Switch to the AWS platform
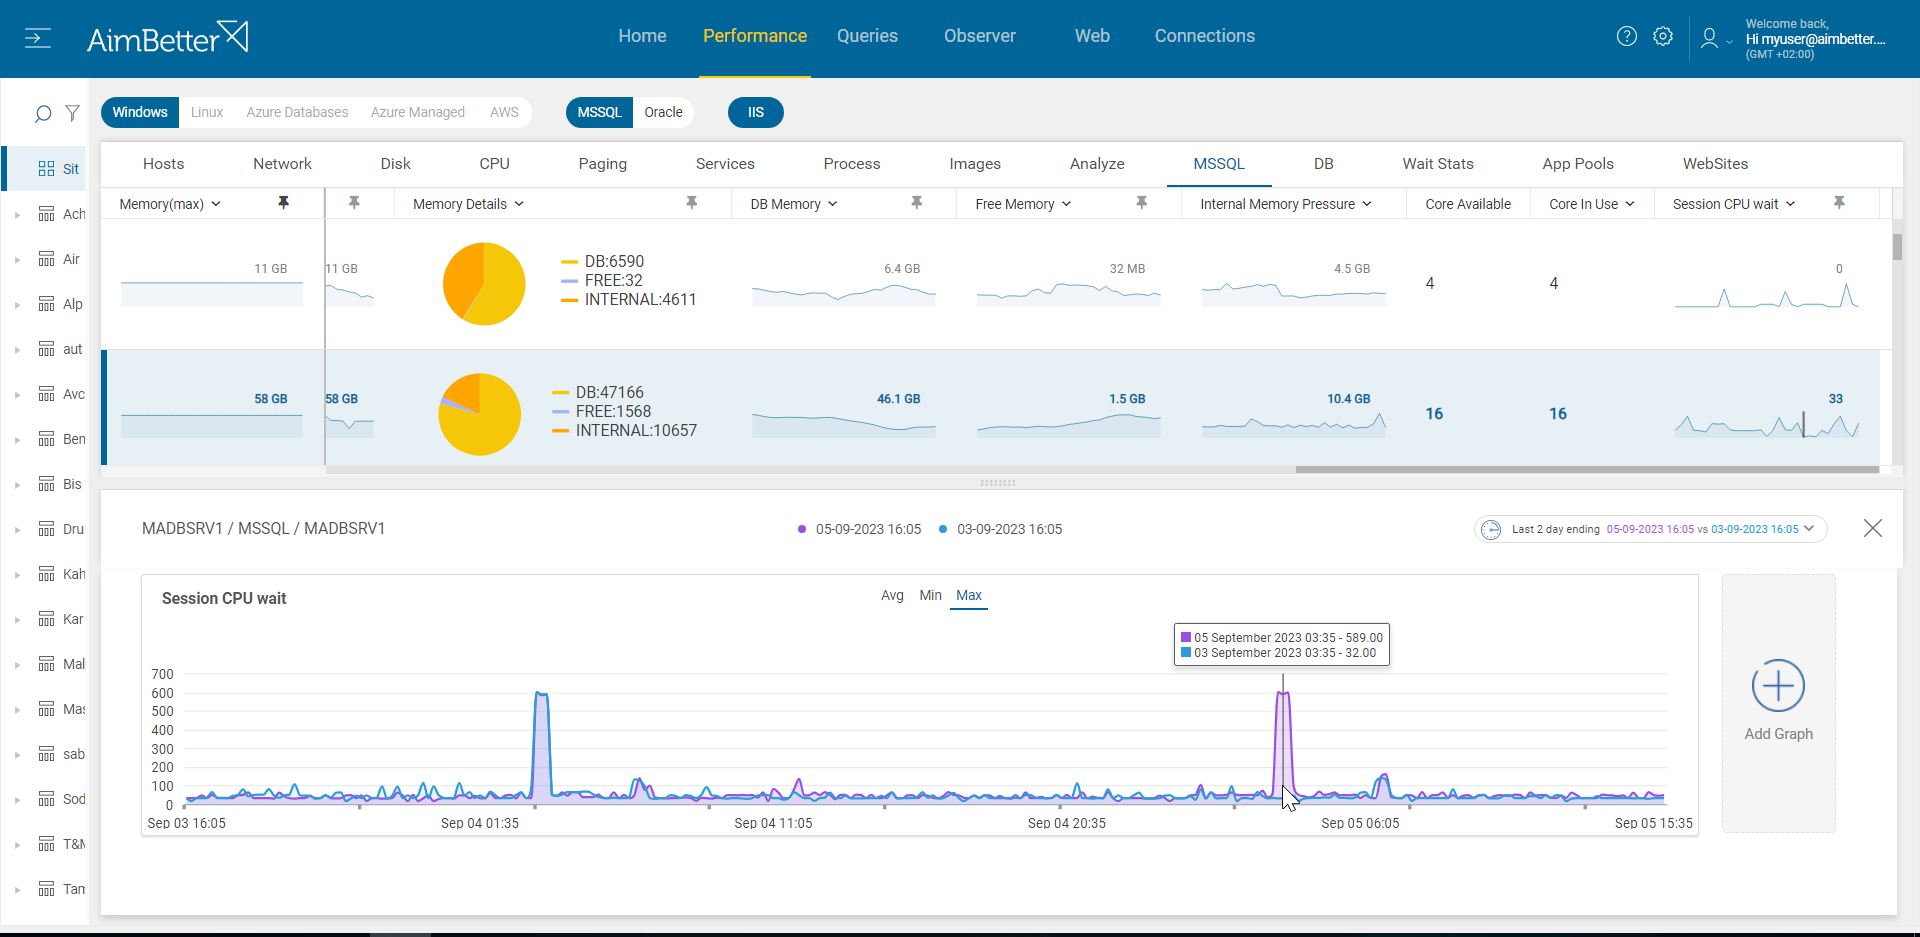Image resolution: width=1920 pixels, height=937 pixels. click(x=504, y=112)
